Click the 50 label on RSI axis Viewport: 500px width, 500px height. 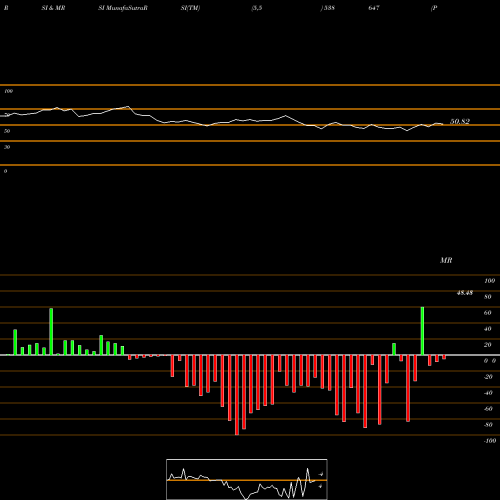[7, 131]
